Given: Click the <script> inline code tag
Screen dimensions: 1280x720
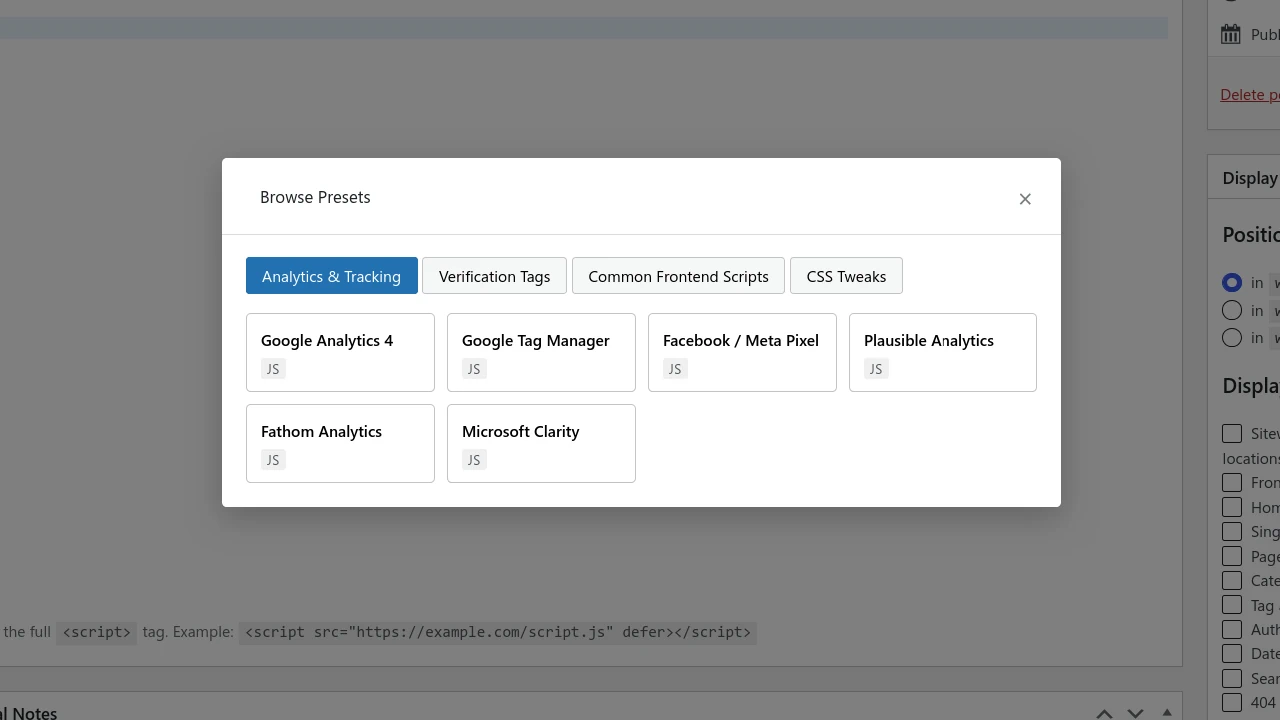Looking at the screenshot, I should [96, 632].
